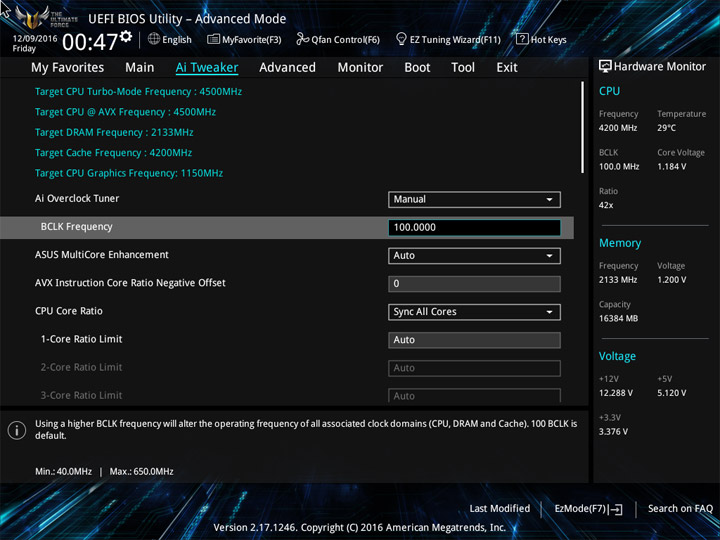Click the 12/09/2016 date text

(x=35, y=39)
